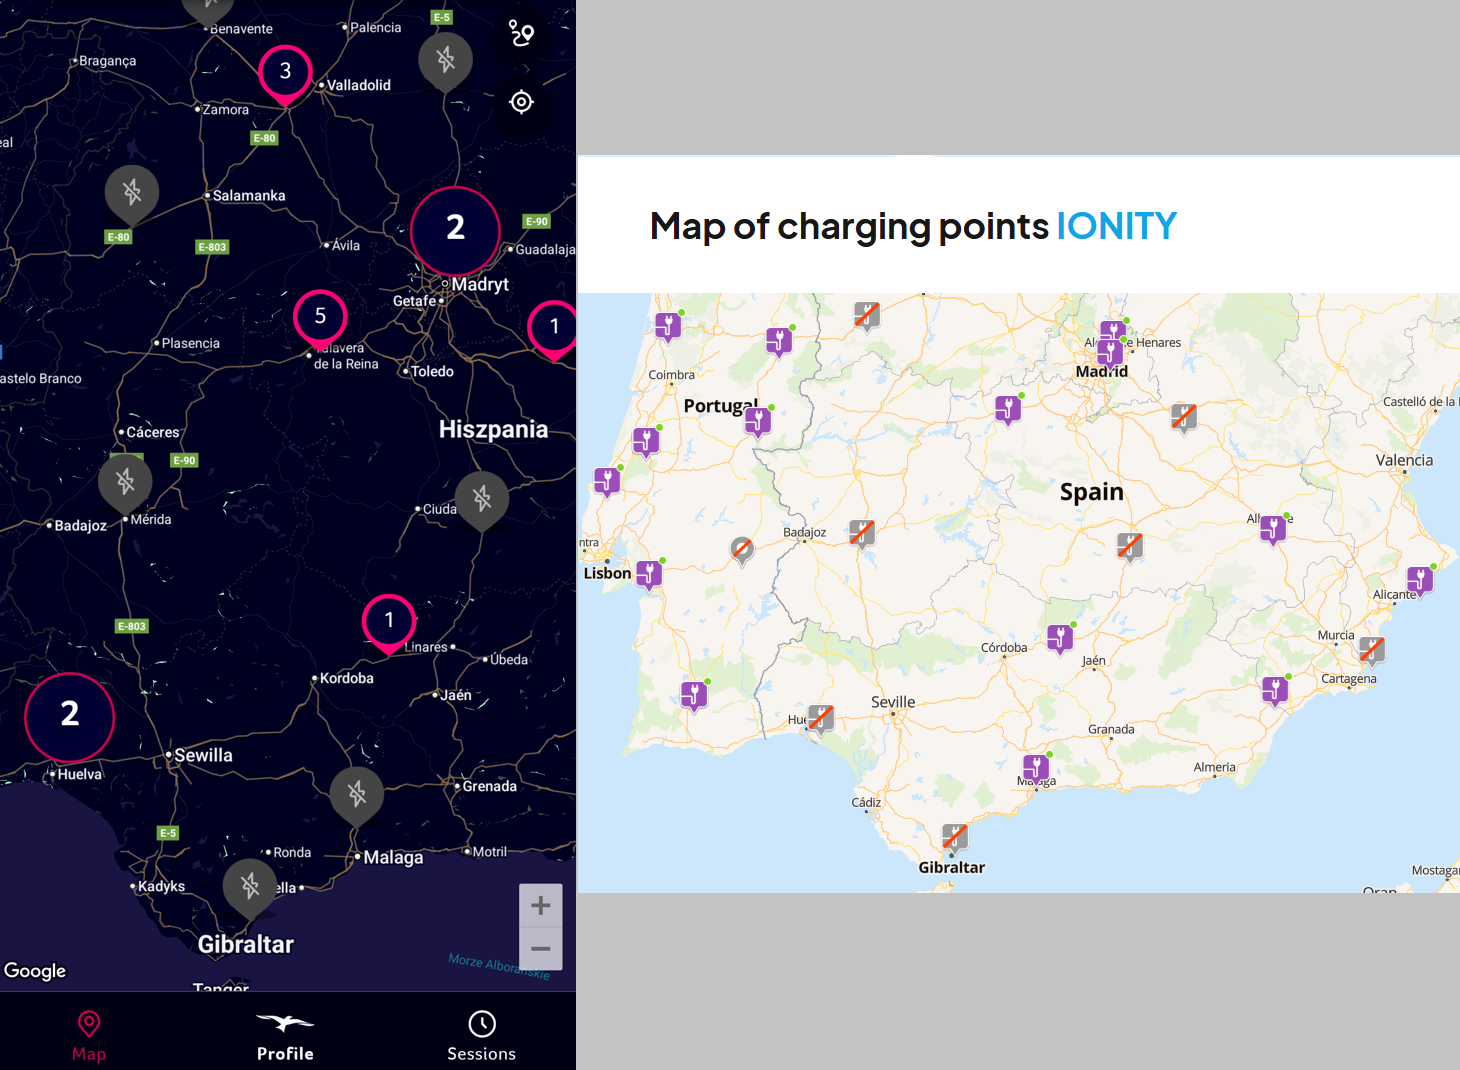Select unavailable gray pin near Murcia
This screenshot has height=1070, width=1460.
coord(1372,651)
